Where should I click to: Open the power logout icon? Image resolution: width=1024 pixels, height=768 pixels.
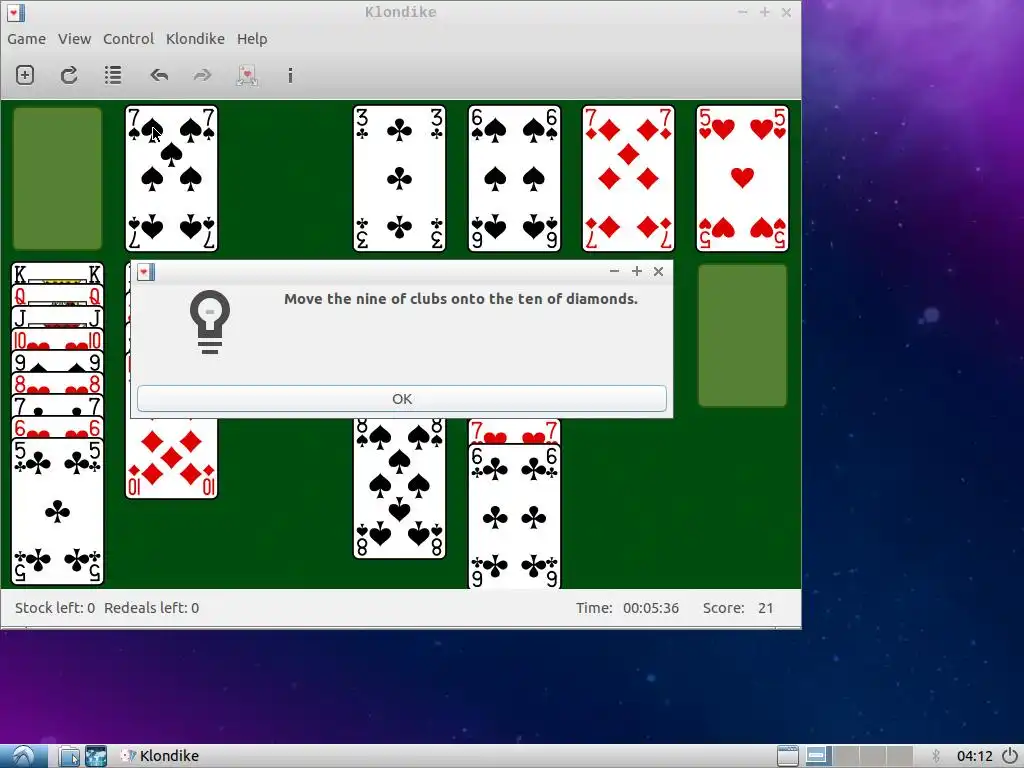pos(1010,756)
